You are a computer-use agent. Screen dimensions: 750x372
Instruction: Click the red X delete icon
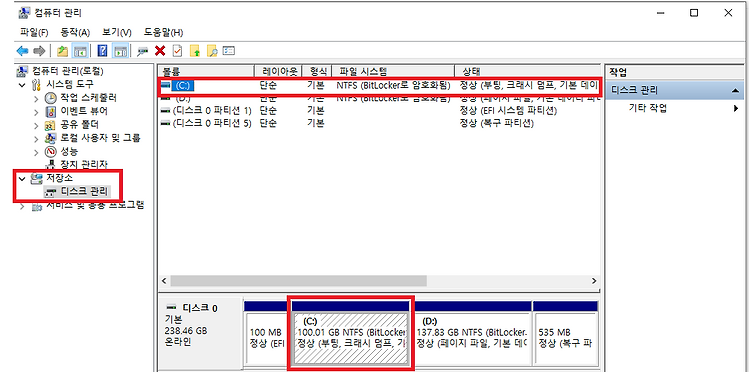point(160,51)
